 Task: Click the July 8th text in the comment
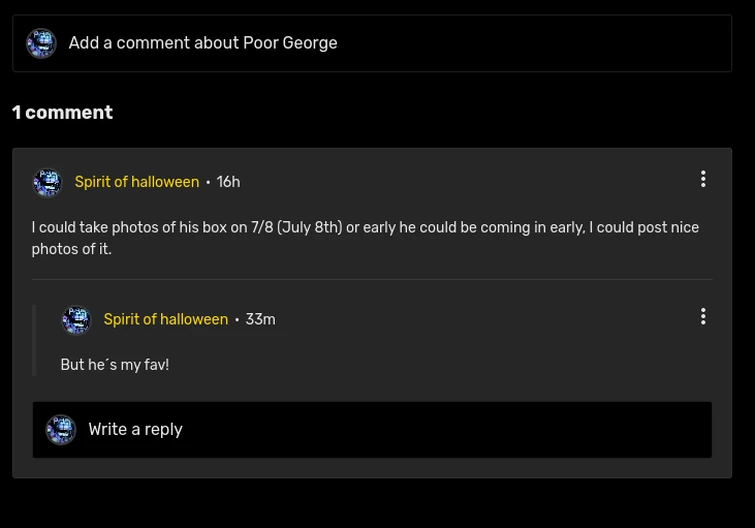[x=310, y=228]
